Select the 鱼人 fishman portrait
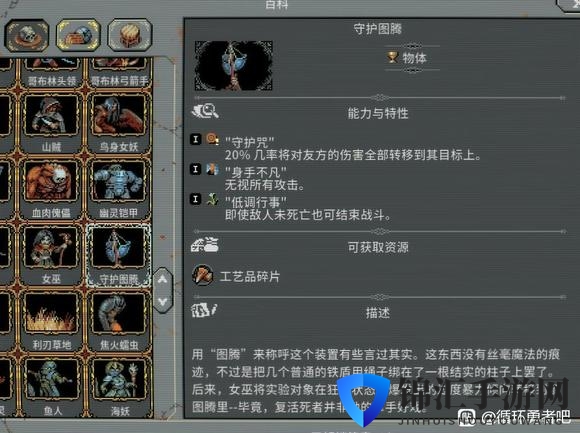The height and width of the screenshot is (433, 580). (51, 387)
